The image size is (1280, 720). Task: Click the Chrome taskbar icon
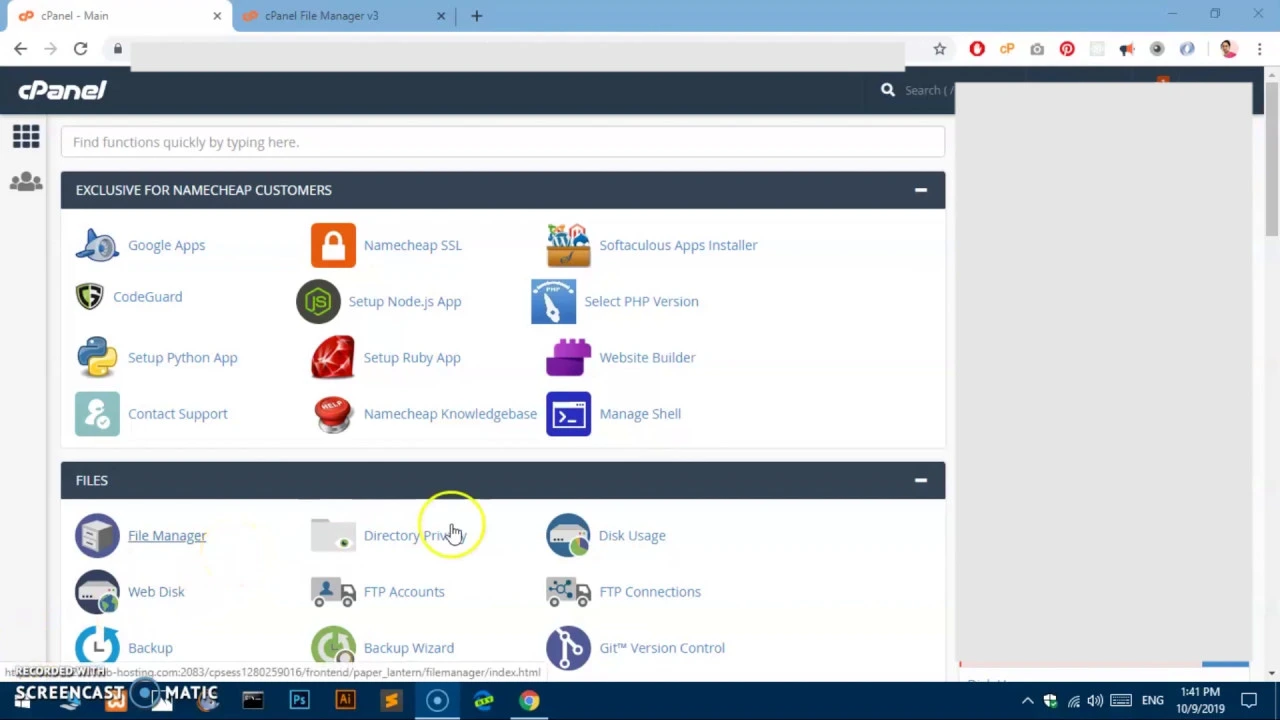[529, 701]
